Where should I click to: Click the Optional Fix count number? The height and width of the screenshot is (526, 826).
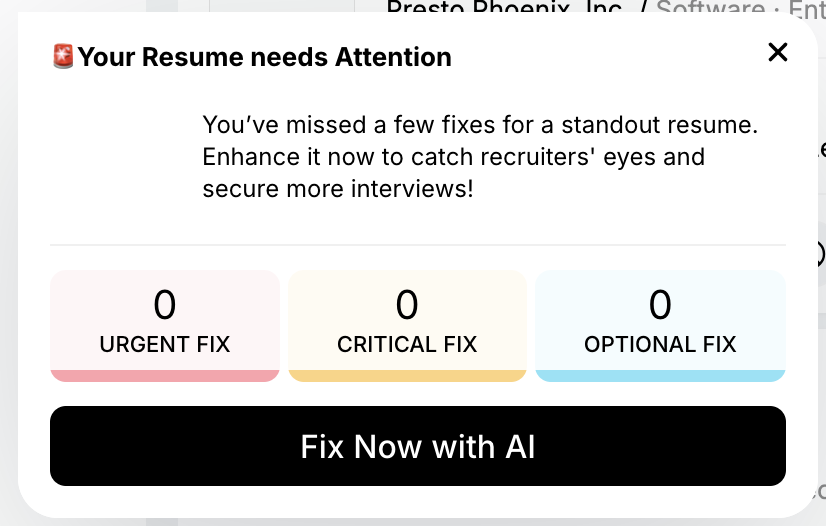point(660,304)
